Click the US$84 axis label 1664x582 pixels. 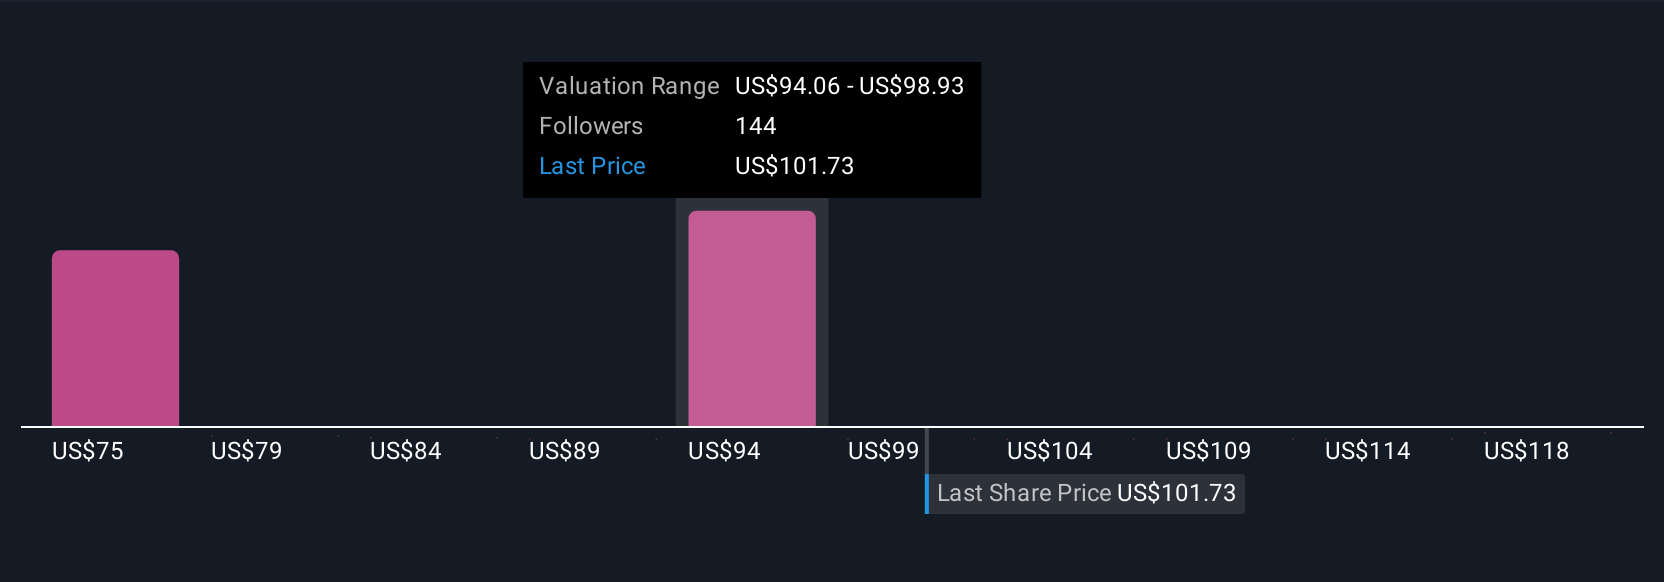coord(406,451)
